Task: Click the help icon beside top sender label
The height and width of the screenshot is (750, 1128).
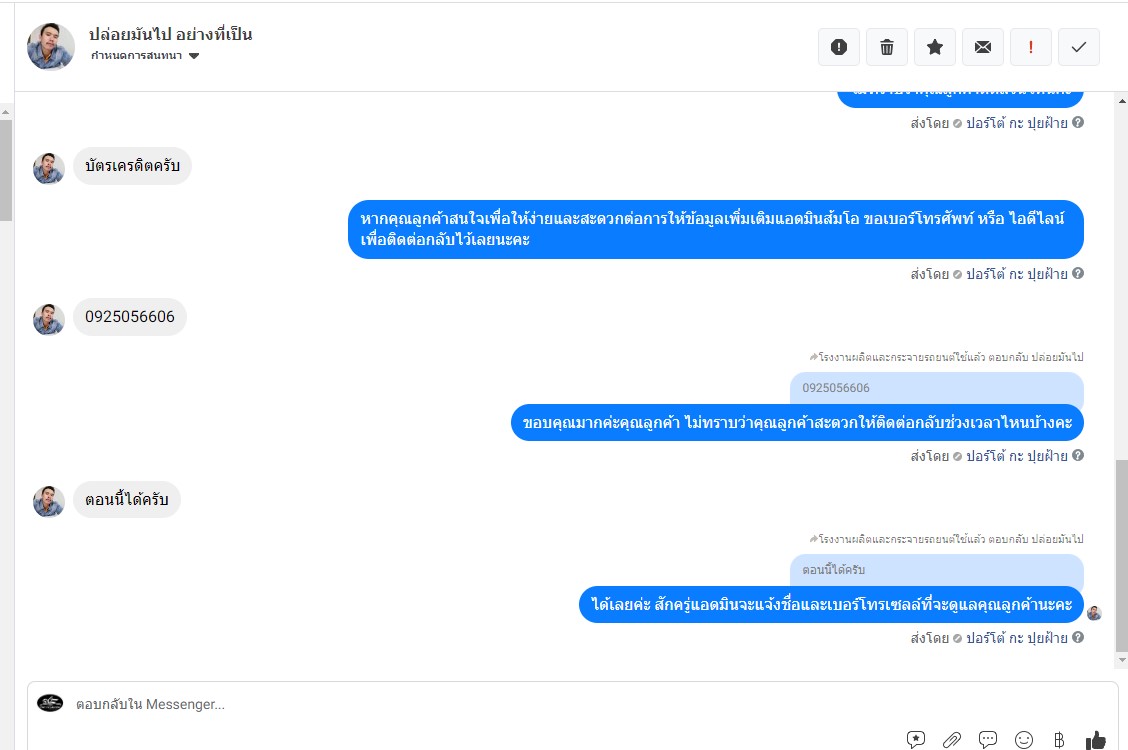Action: point(1078,122)
